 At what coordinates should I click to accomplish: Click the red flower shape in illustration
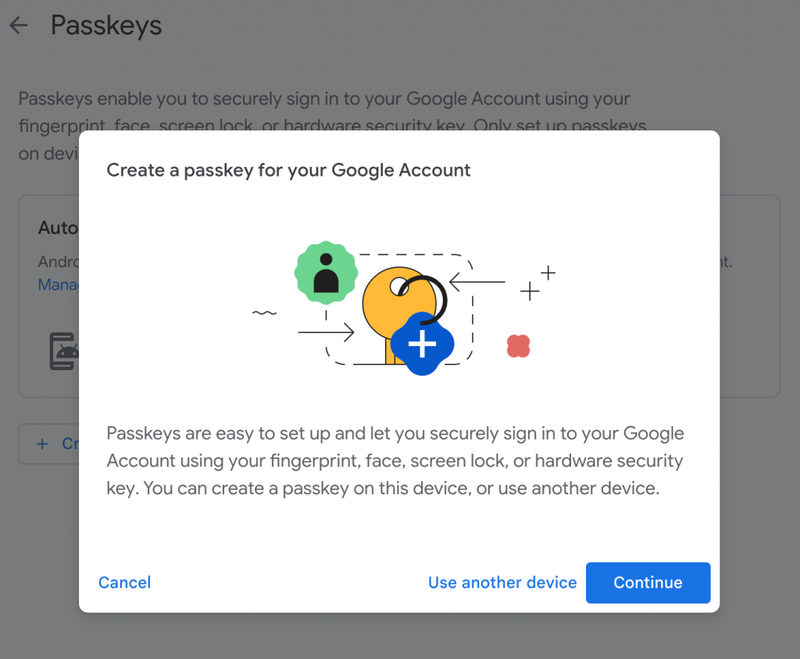(518, 346)
